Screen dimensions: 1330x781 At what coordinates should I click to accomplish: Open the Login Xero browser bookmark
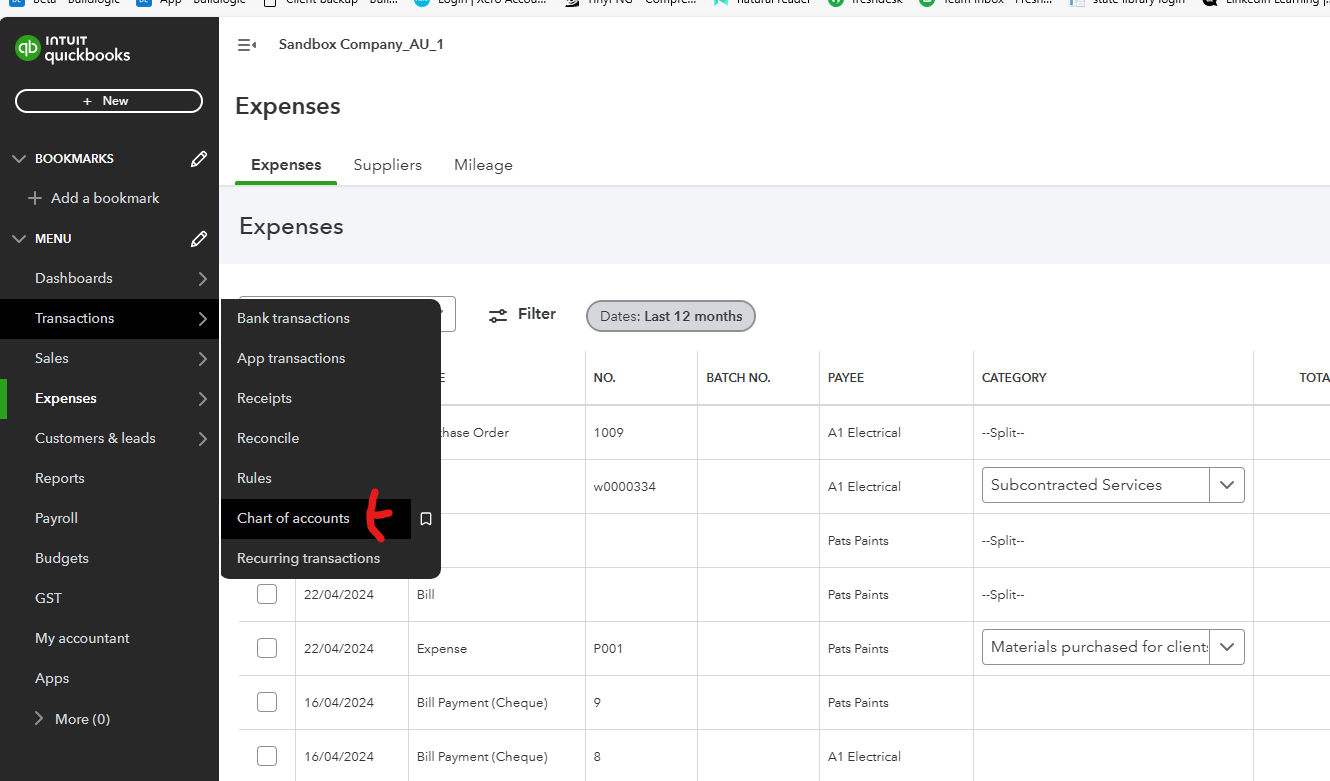[480, 2]
